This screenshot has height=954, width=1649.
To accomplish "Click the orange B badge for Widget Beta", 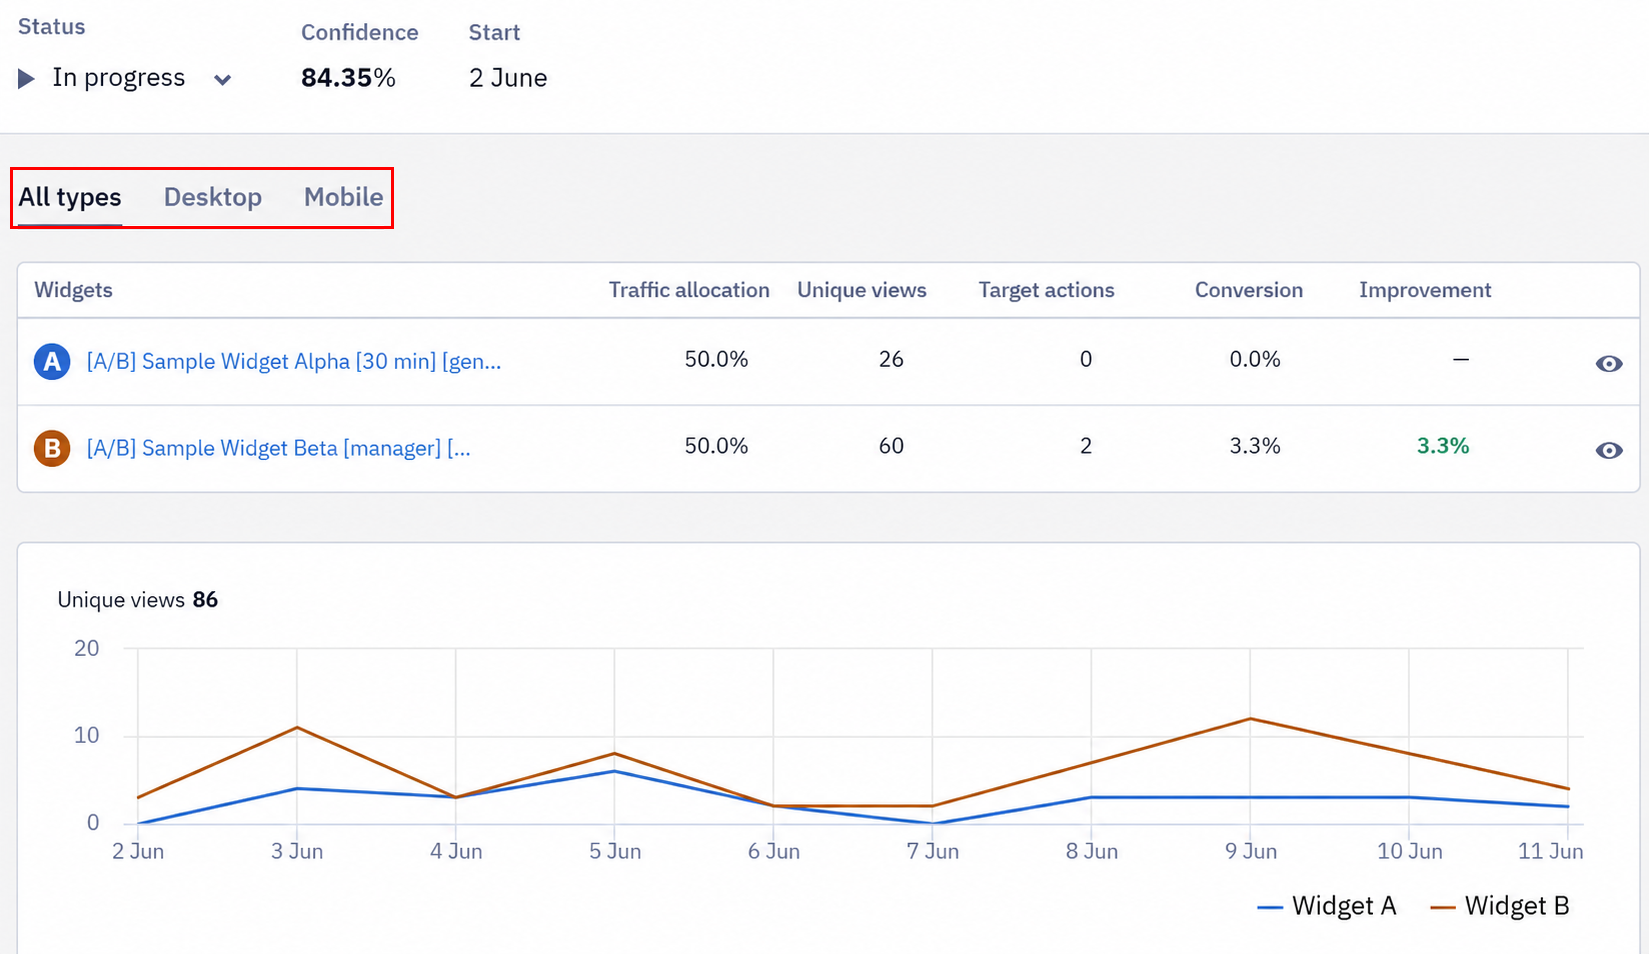I will 52,448.
